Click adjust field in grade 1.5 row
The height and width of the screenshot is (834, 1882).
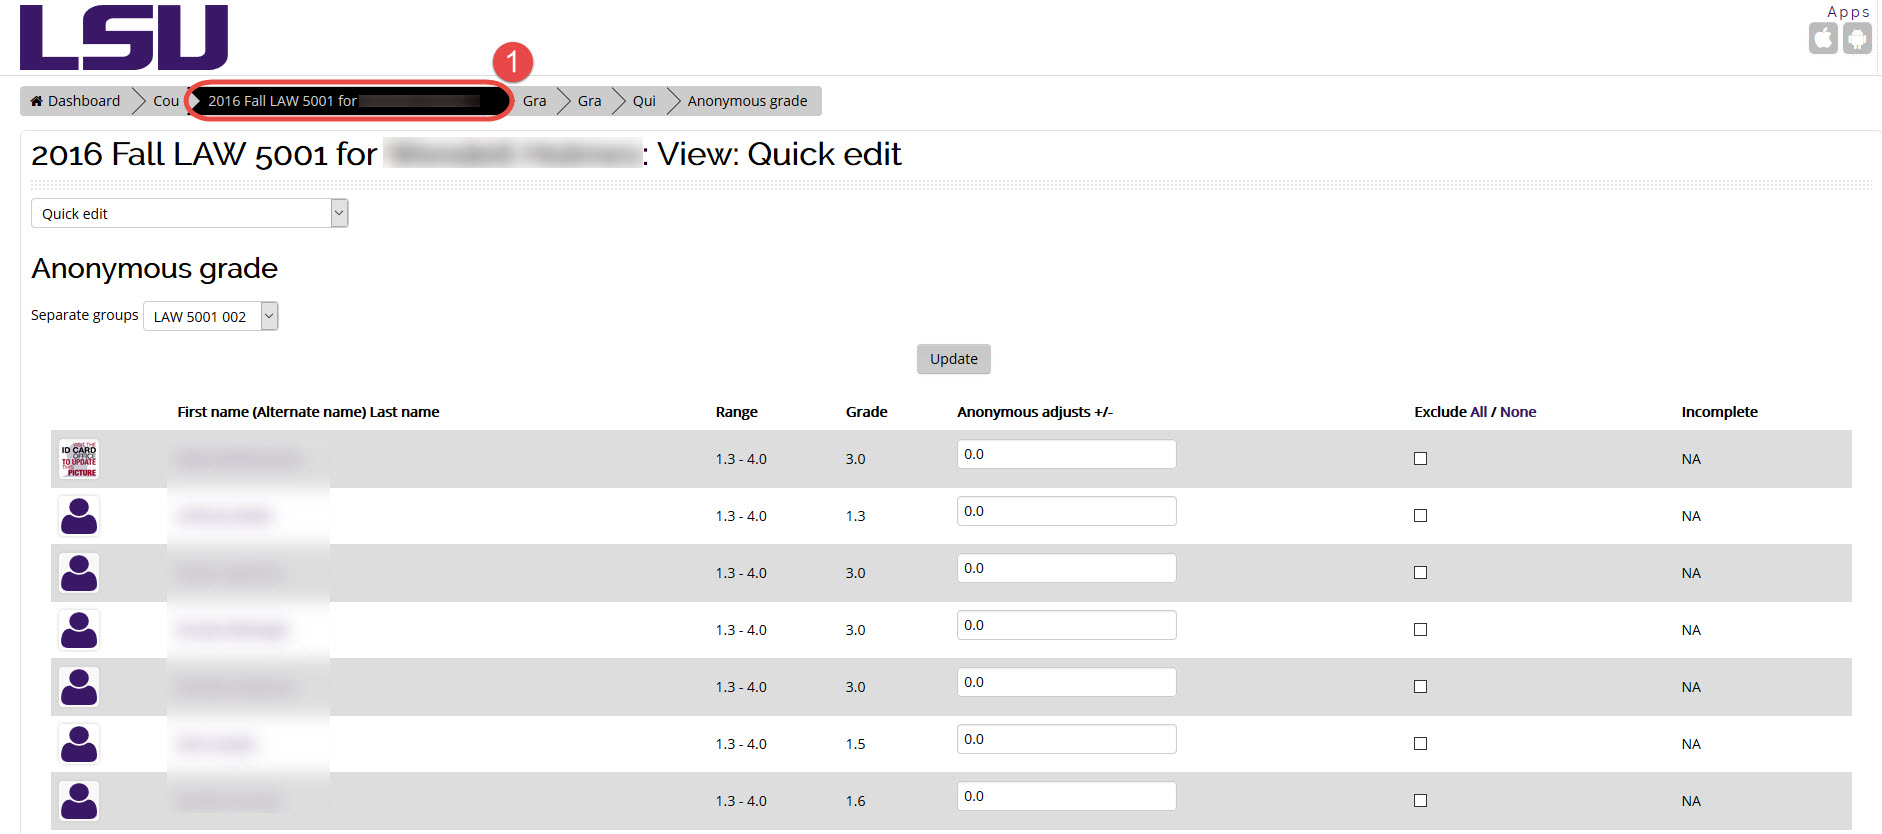click(1066, 739)
